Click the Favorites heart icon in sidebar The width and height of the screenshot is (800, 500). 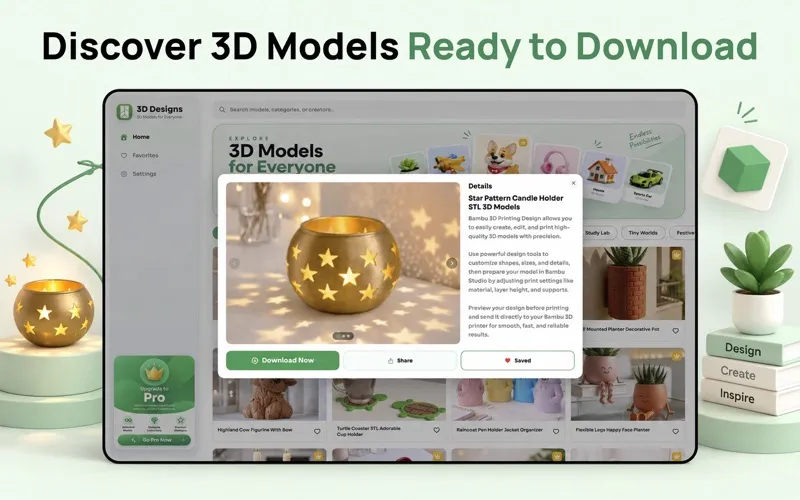pyautogui.click(x=123, y=155)
